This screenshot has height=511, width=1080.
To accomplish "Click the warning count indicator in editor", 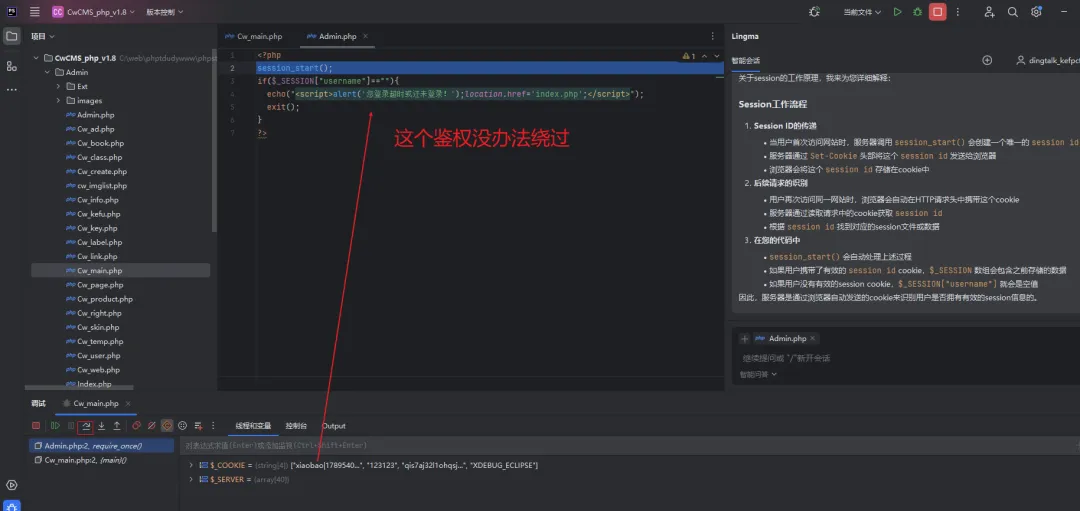I will 689,56.
